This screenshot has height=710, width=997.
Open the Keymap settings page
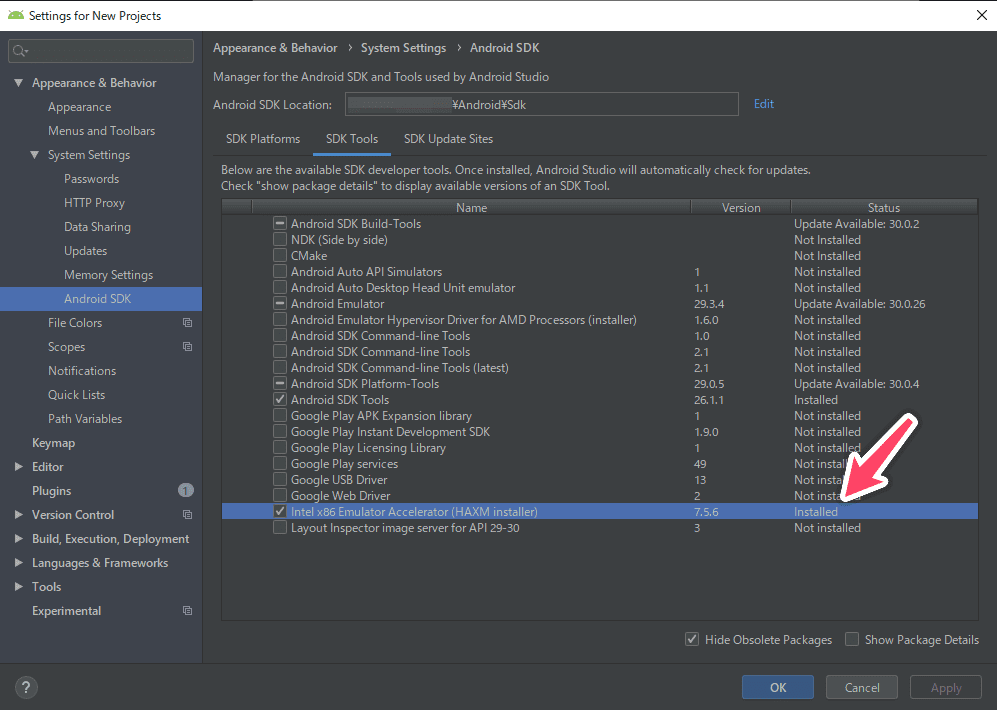53,442
